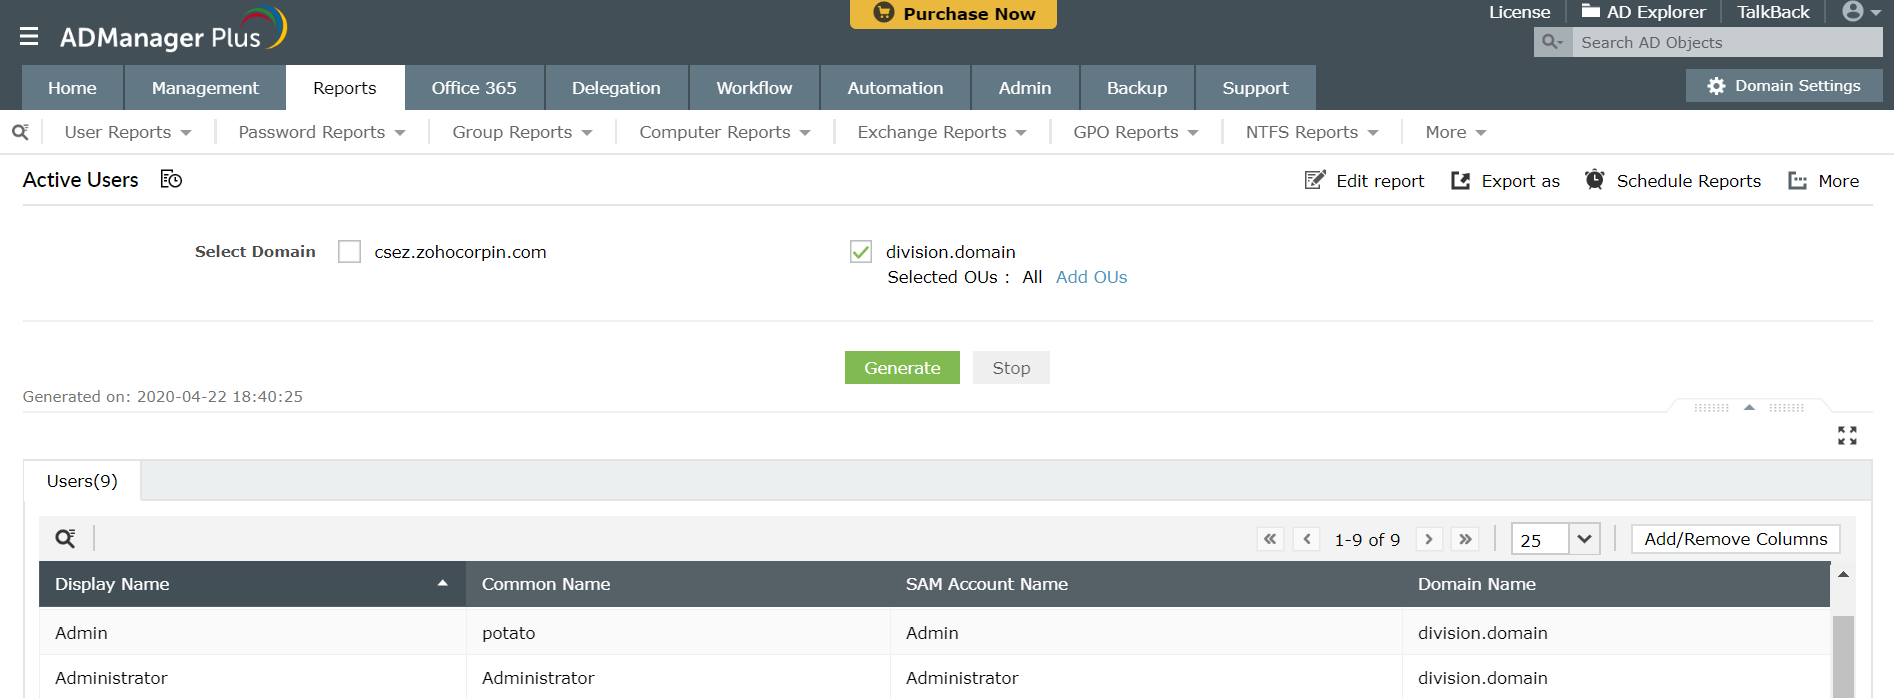Click the Add OUs link
Viewport: 1894px width, 698px height.
click(1091, 277)
